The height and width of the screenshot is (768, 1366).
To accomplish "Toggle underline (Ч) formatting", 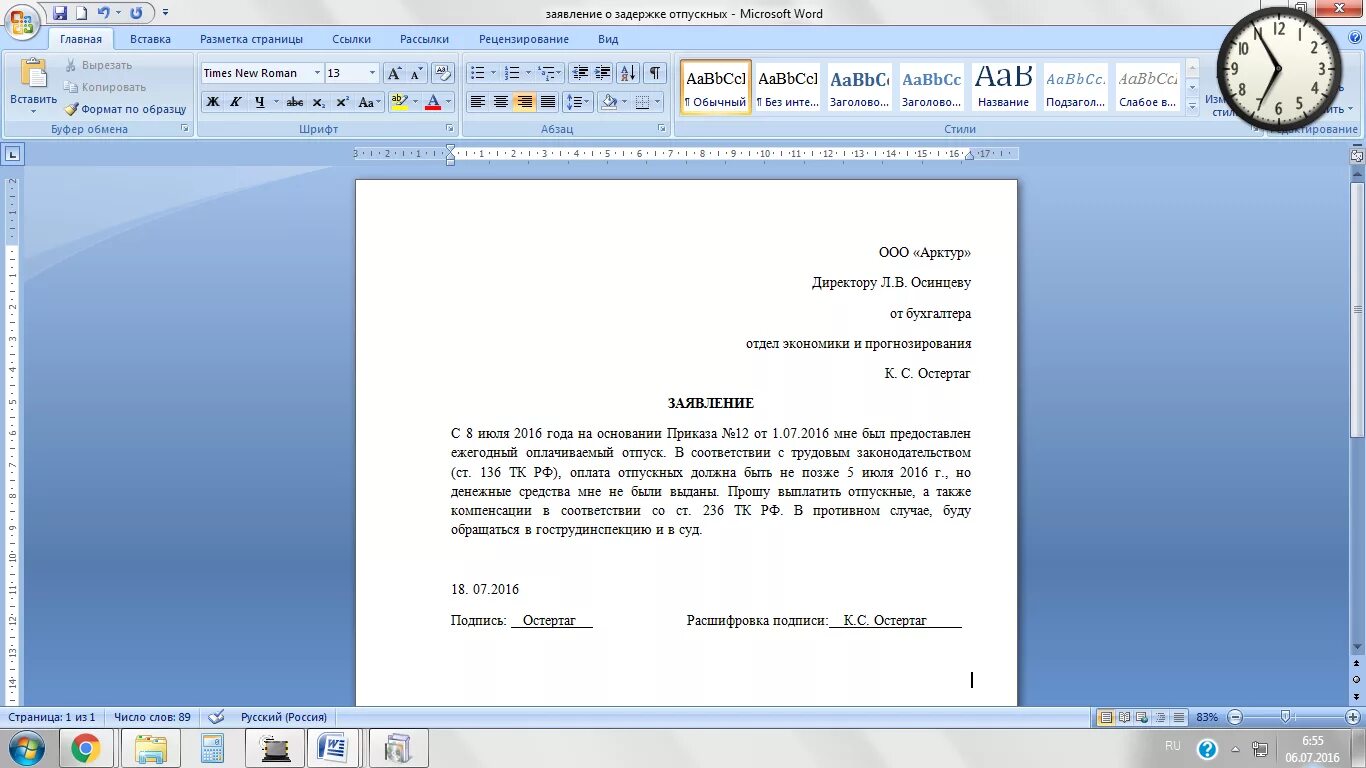I will [260, 102].
